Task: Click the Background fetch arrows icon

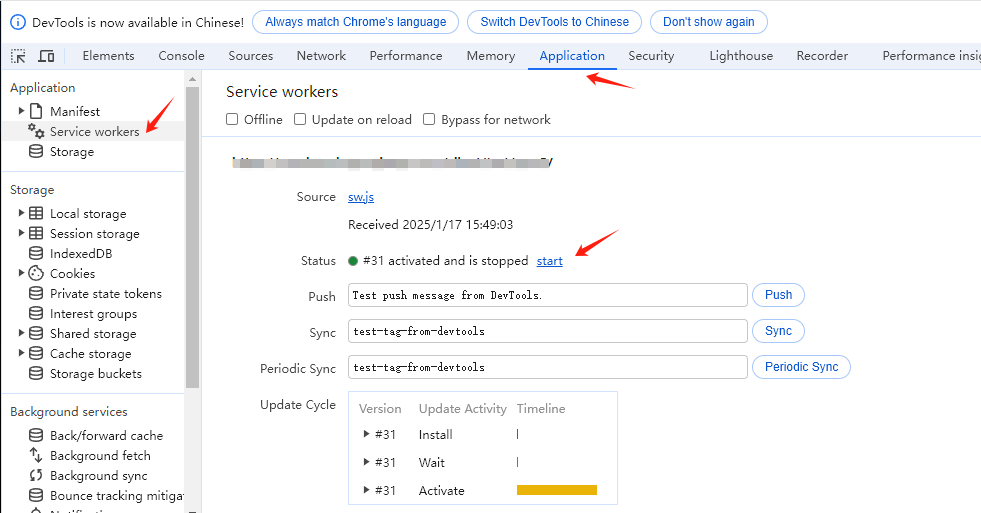Action: coord(36,455)
